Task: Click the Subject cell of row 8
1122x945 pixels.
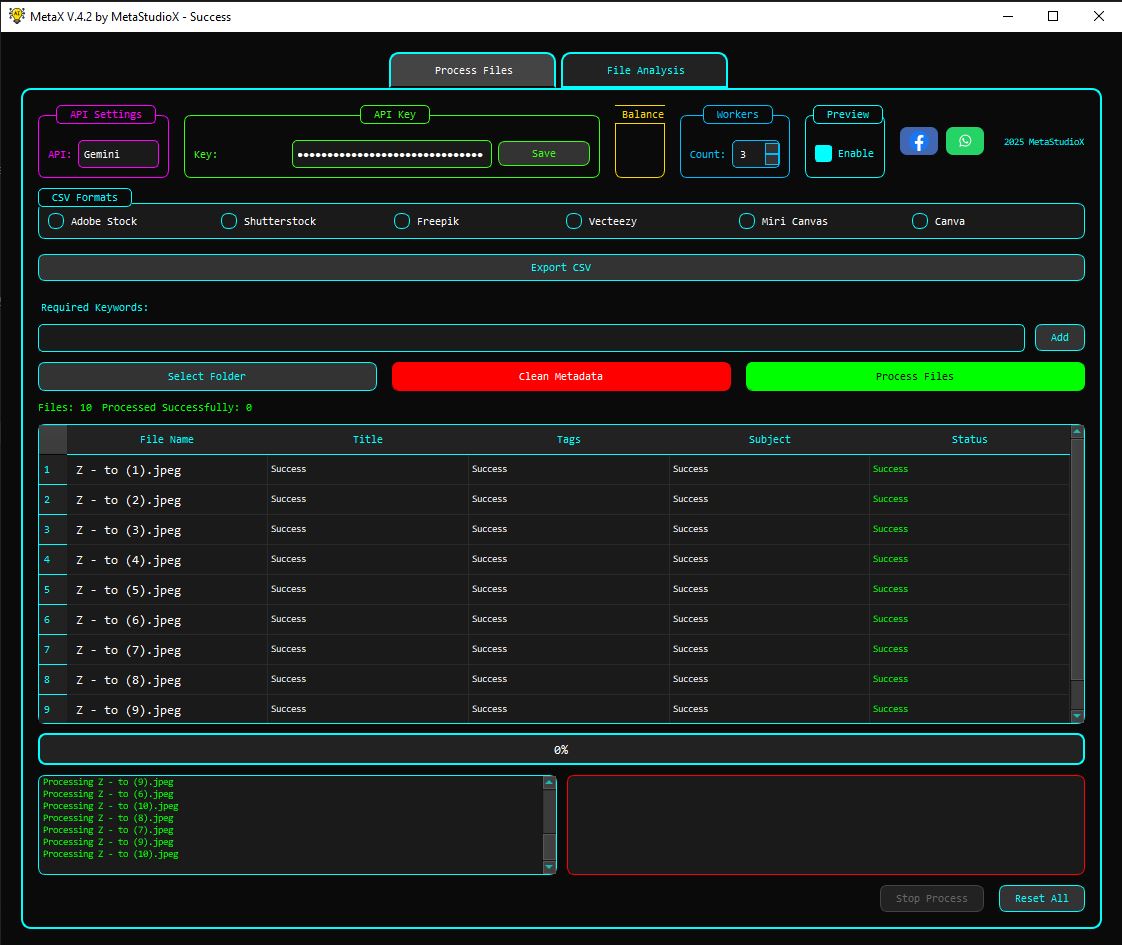Action: click(769, 680)
